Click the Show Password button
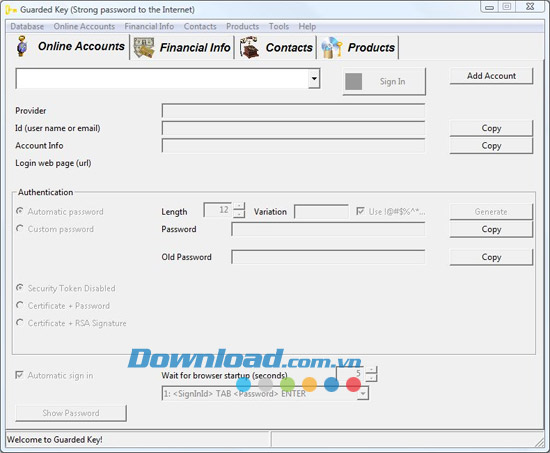The width and height of the screenshot is (550, 453). (x=71, y=413)
